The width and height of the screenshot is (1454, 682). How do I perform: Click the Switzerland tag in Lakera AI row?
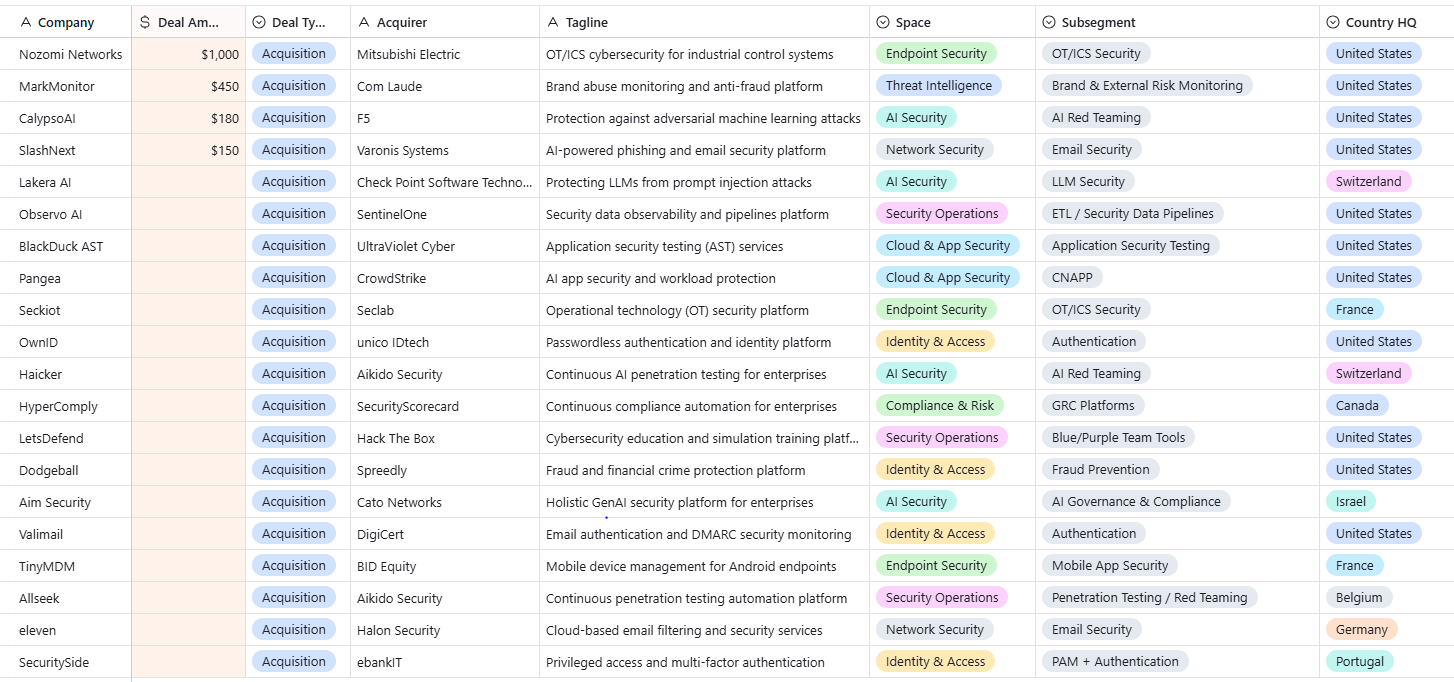click(1369, 182)
